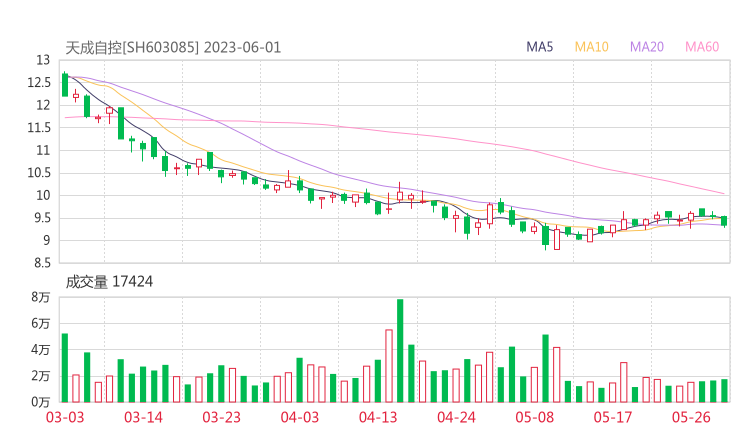Click the MA60 legend label
The width and height of the screenshot is (740, 440).
pyautogui.click(x=702, y=47)
